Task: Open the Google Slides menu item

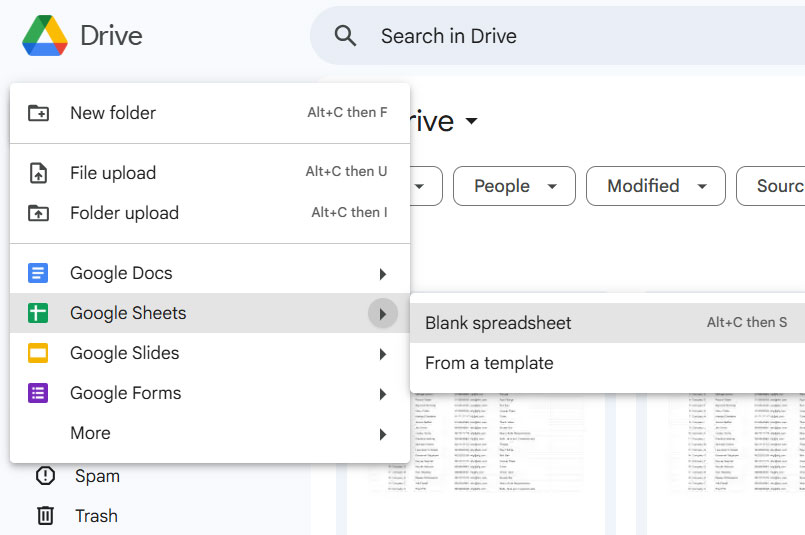Action: 210,353
